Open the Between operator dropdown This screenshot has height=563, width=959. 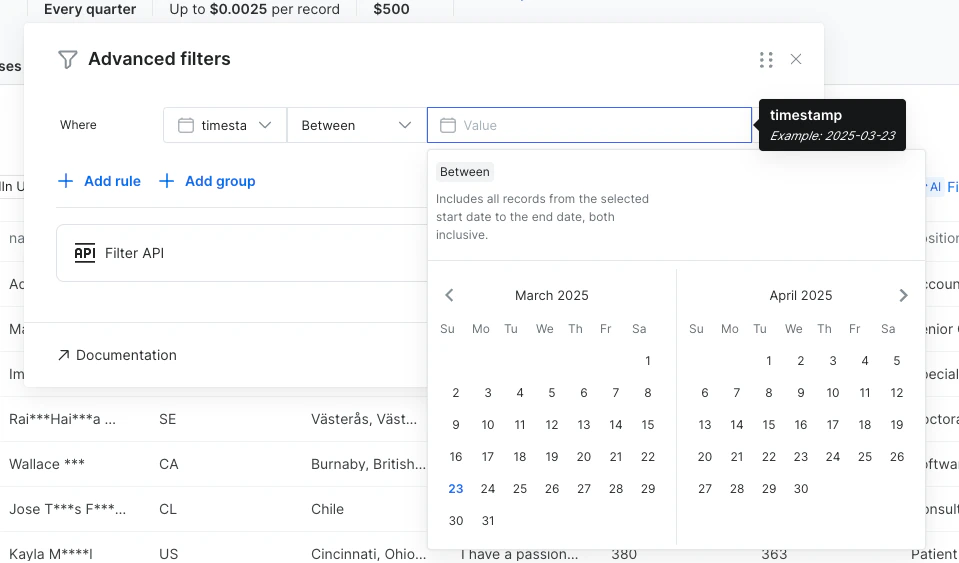[356, 125]
